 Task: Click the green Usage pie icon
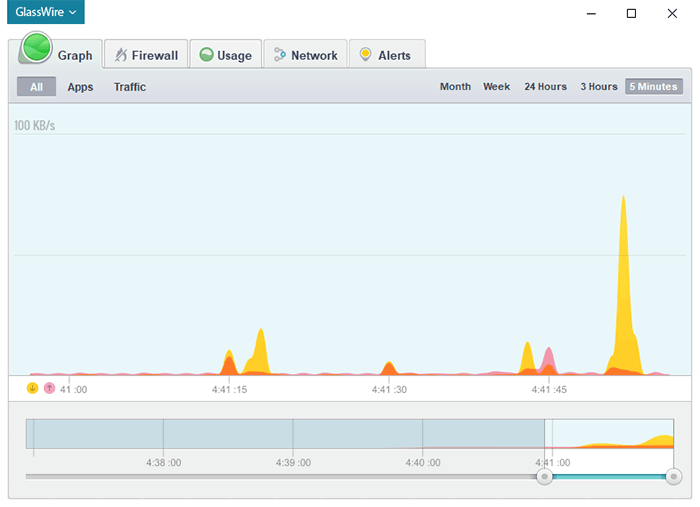206,54
